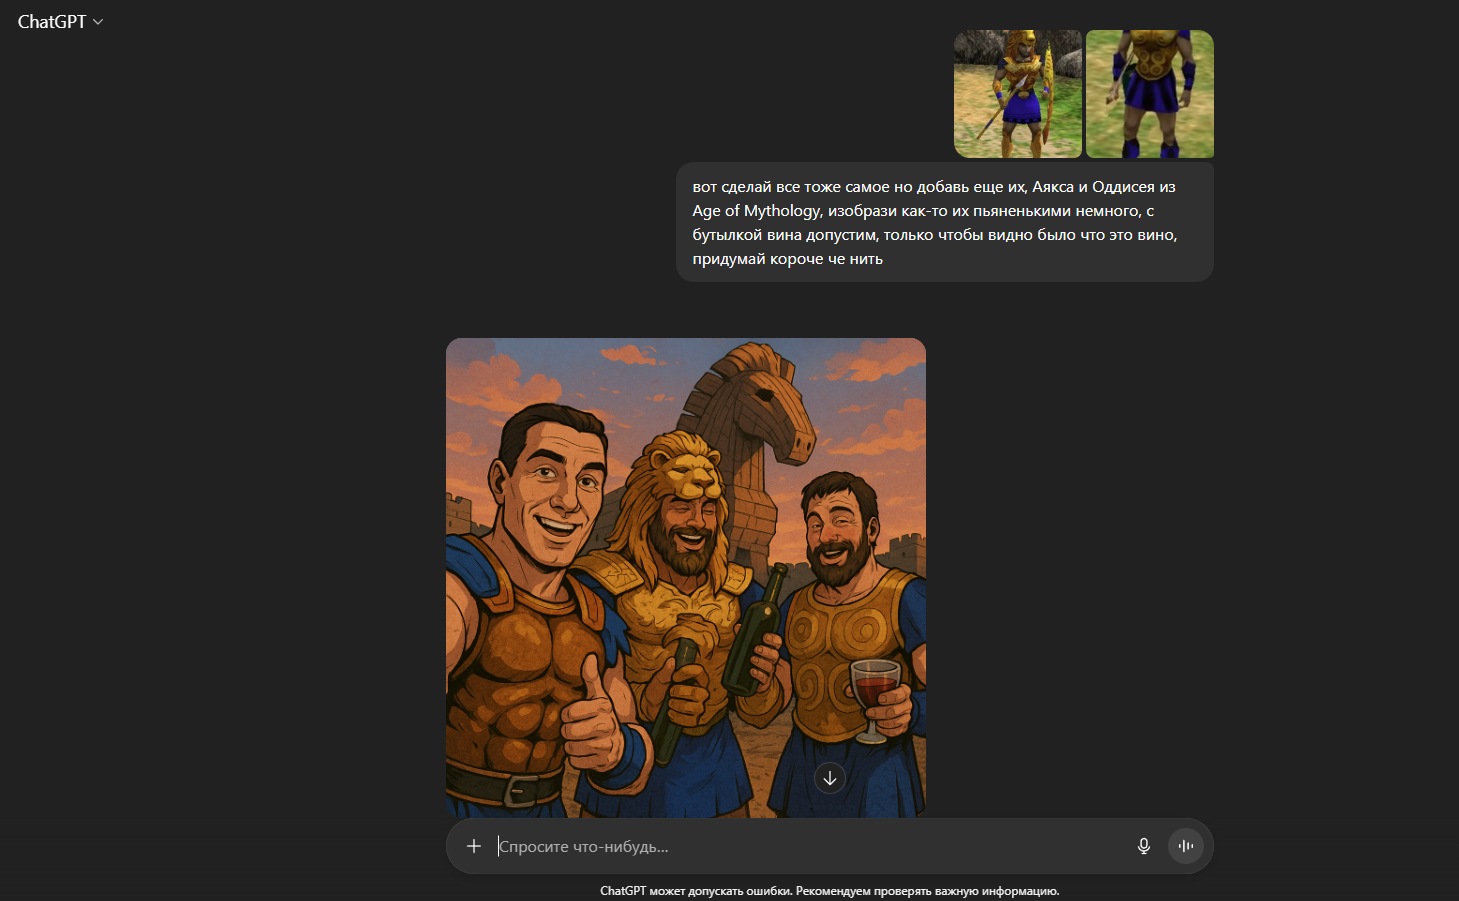This screenshot has width=1459, height=901.
Task: Open the generated Trojan horse image
Action: coord(686,578)
